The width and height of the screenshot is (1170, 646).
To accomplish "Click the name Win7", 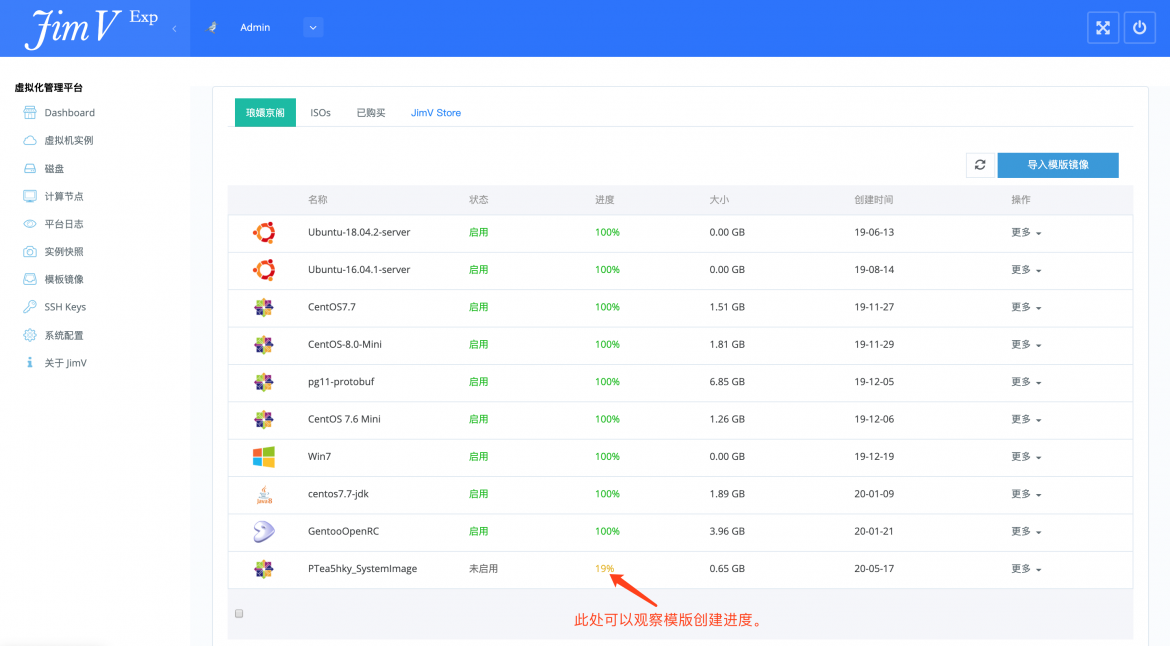I will point(319,457).
